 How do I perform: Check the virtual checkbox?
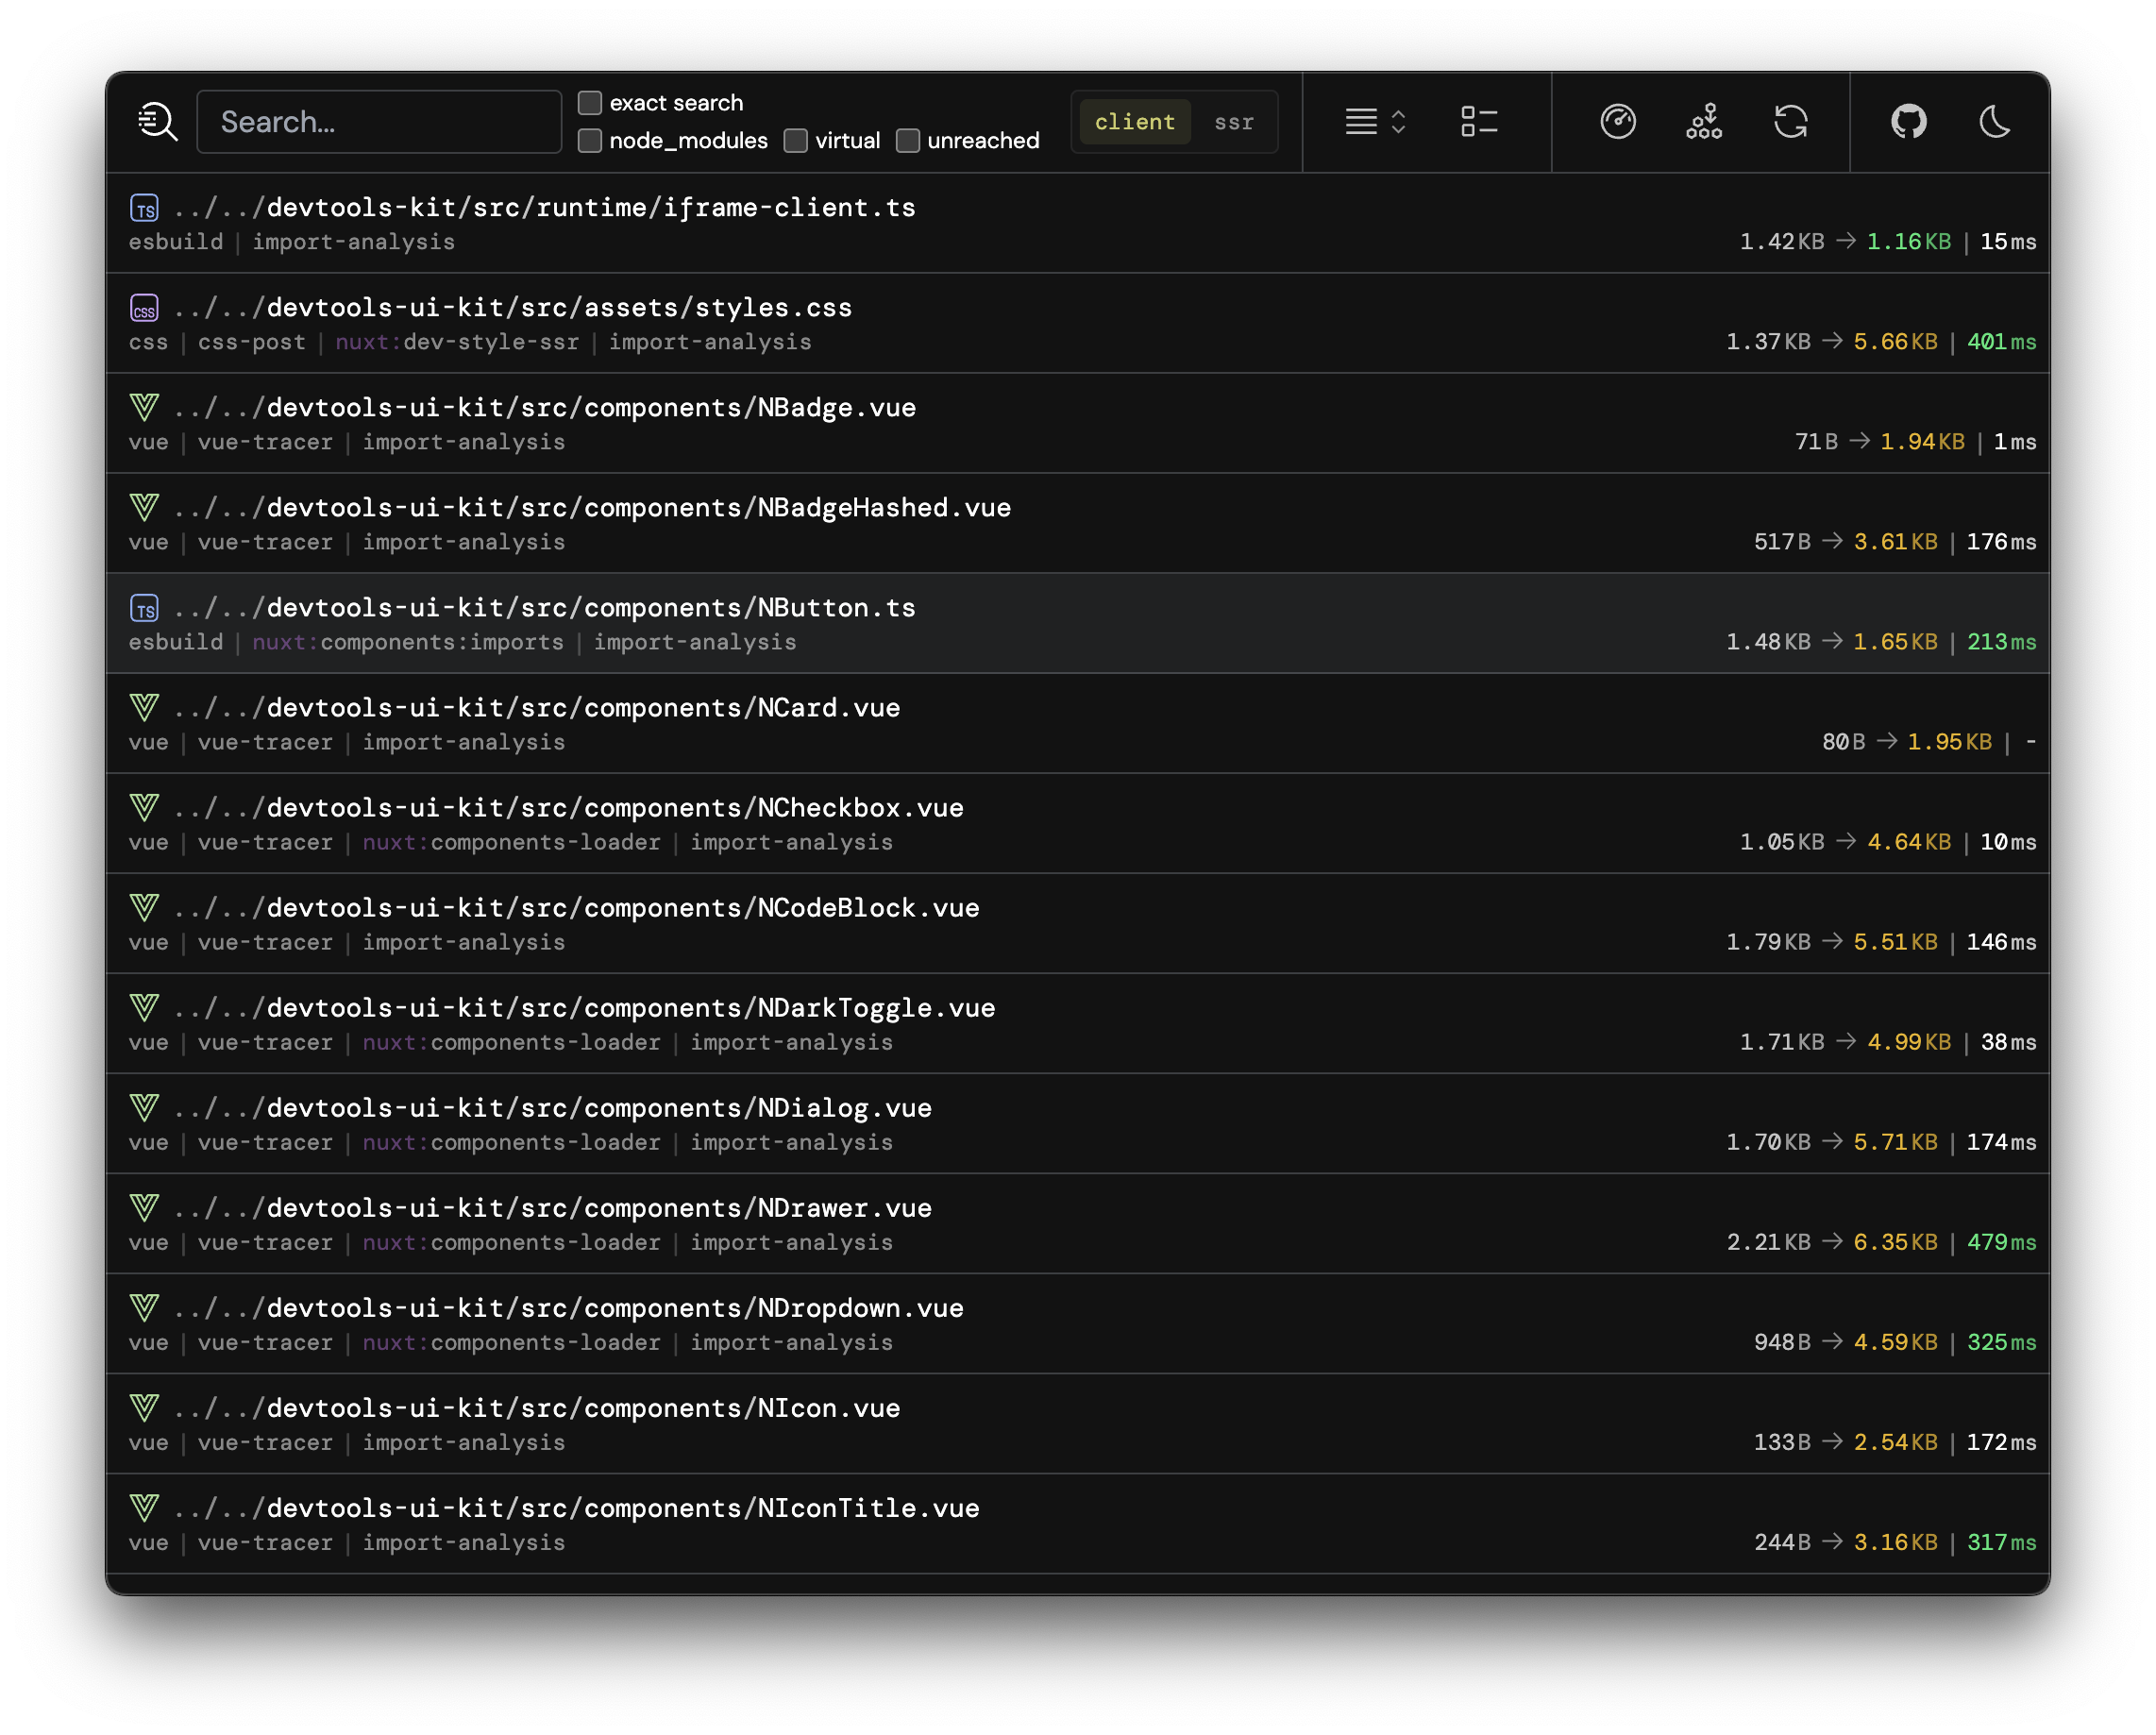coord(796,141)
